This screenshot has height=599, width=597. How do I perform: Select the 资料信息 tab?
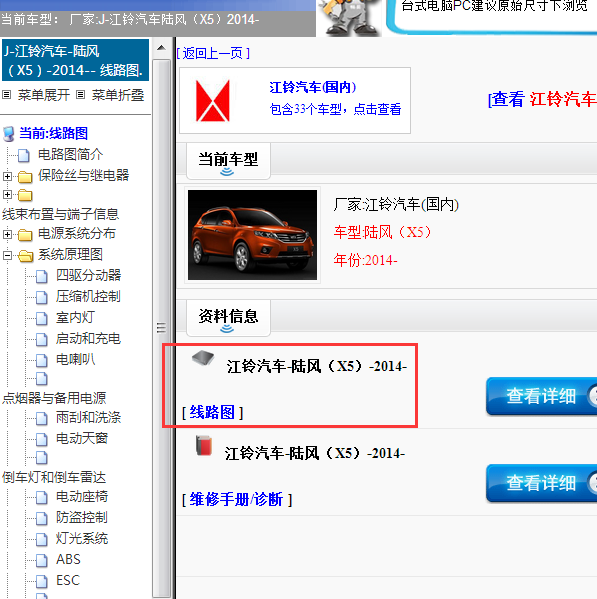coord(228,317)
